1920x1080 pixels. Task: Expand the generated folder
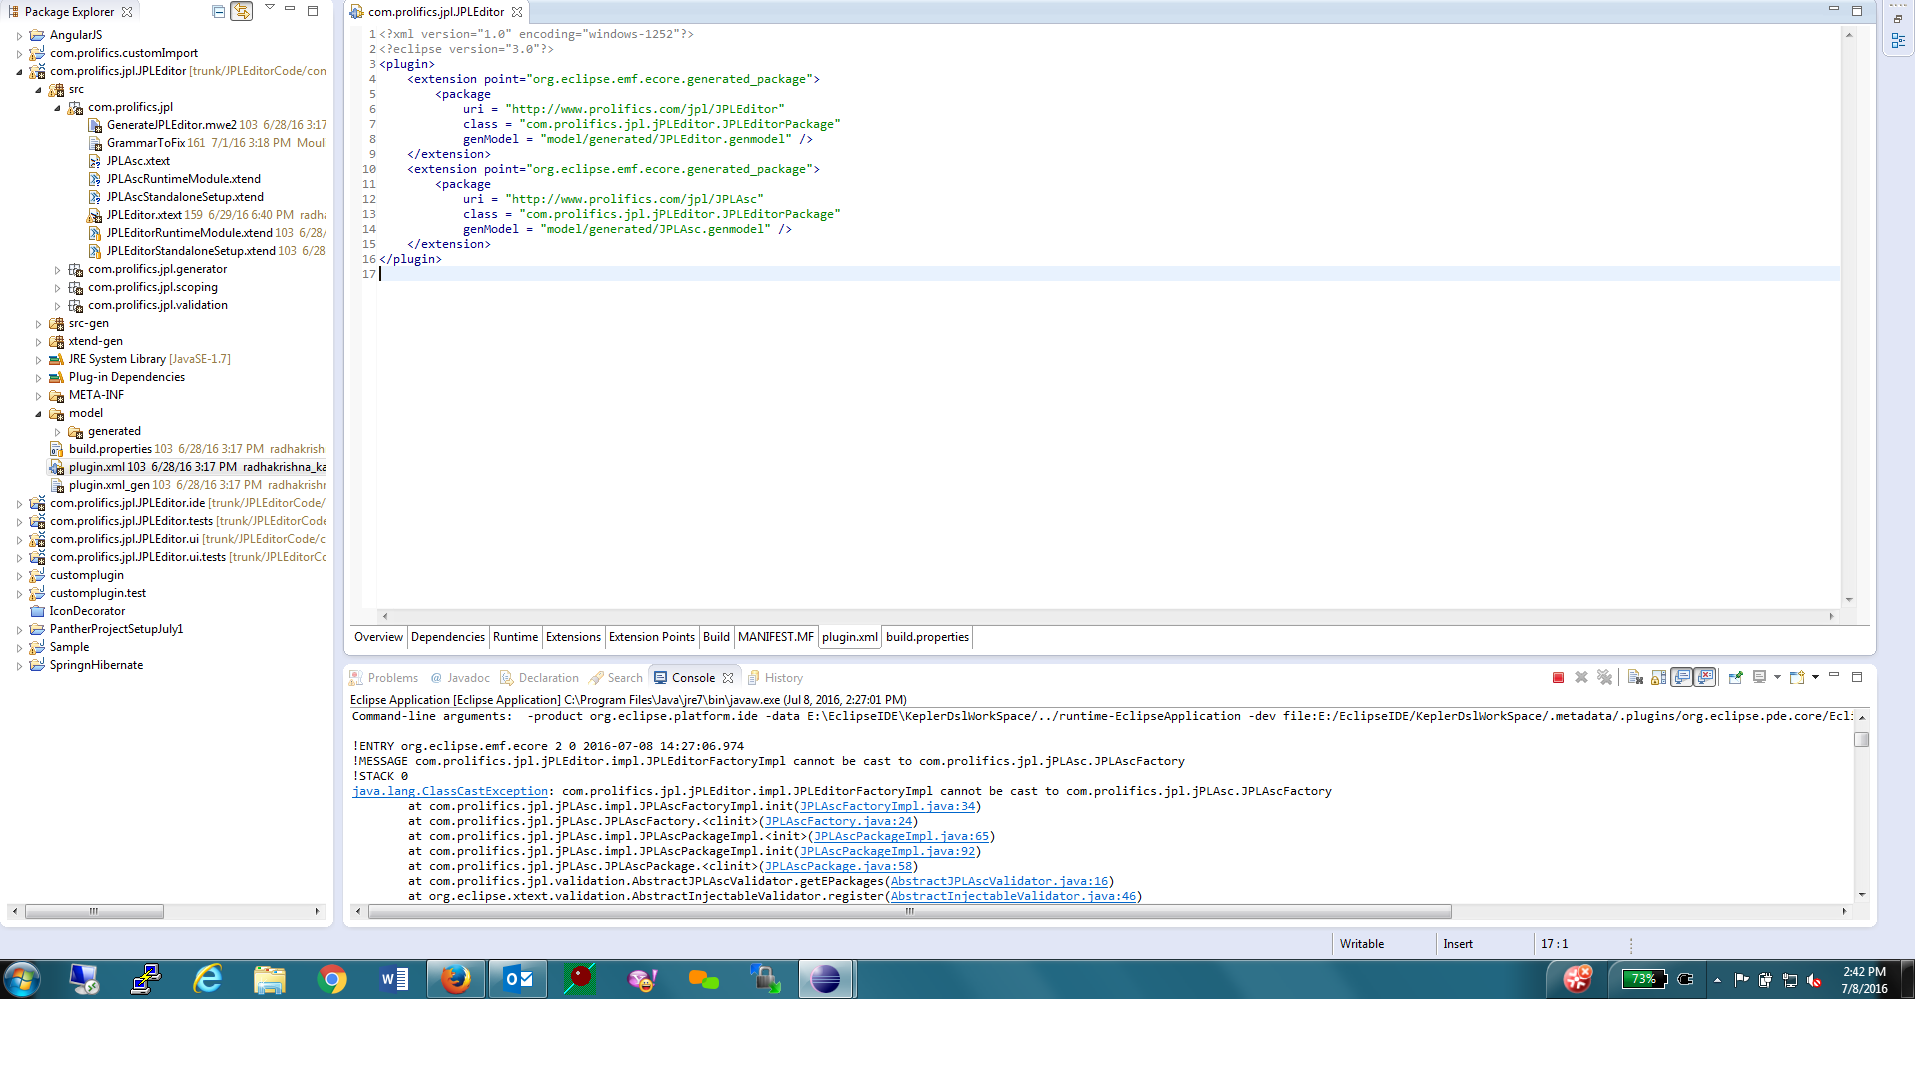pos(57,431)
